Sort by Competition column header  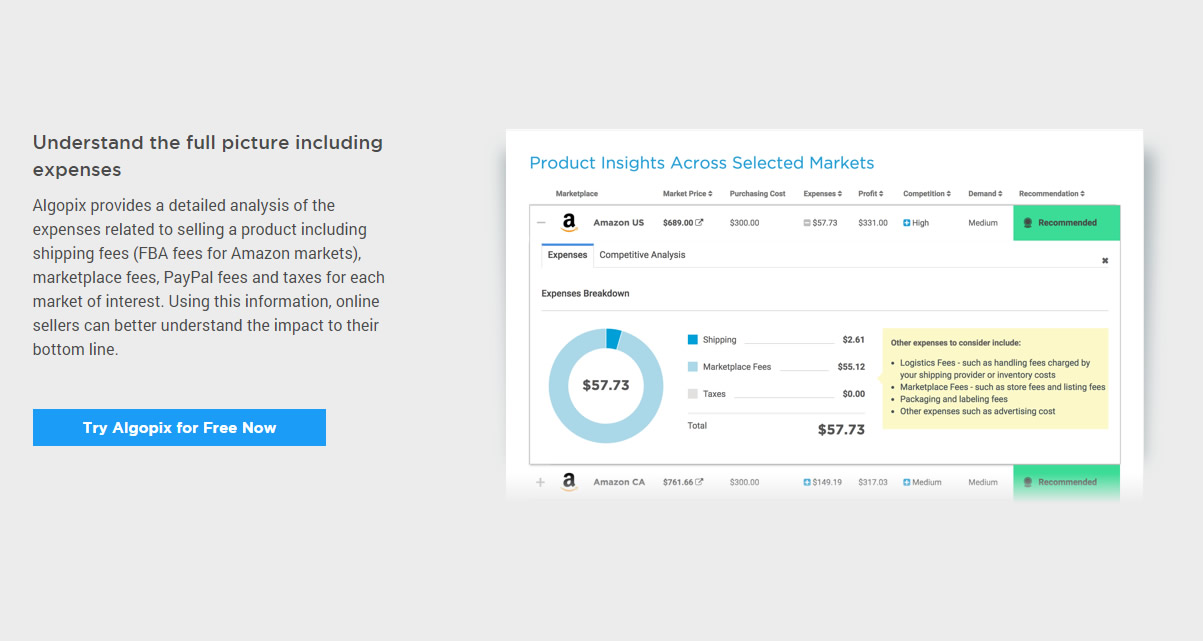927,194
